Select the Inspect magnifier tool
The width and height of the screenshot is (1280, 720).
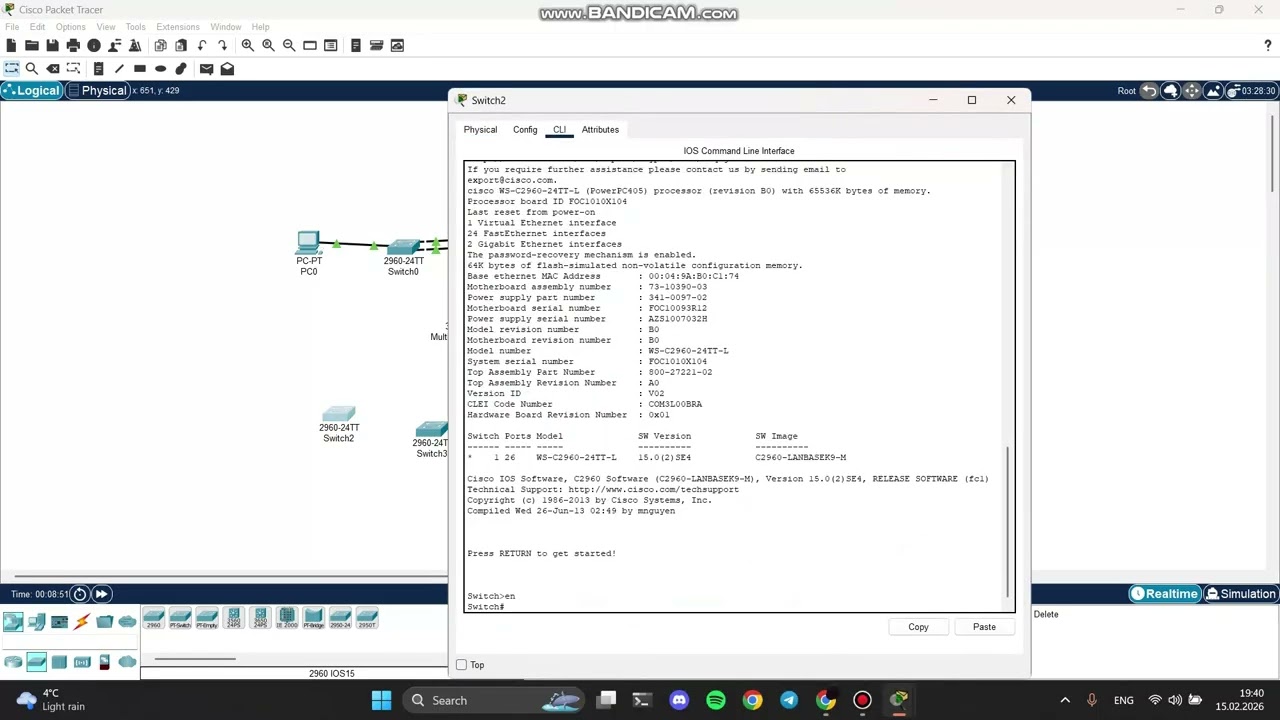[32, 69]
